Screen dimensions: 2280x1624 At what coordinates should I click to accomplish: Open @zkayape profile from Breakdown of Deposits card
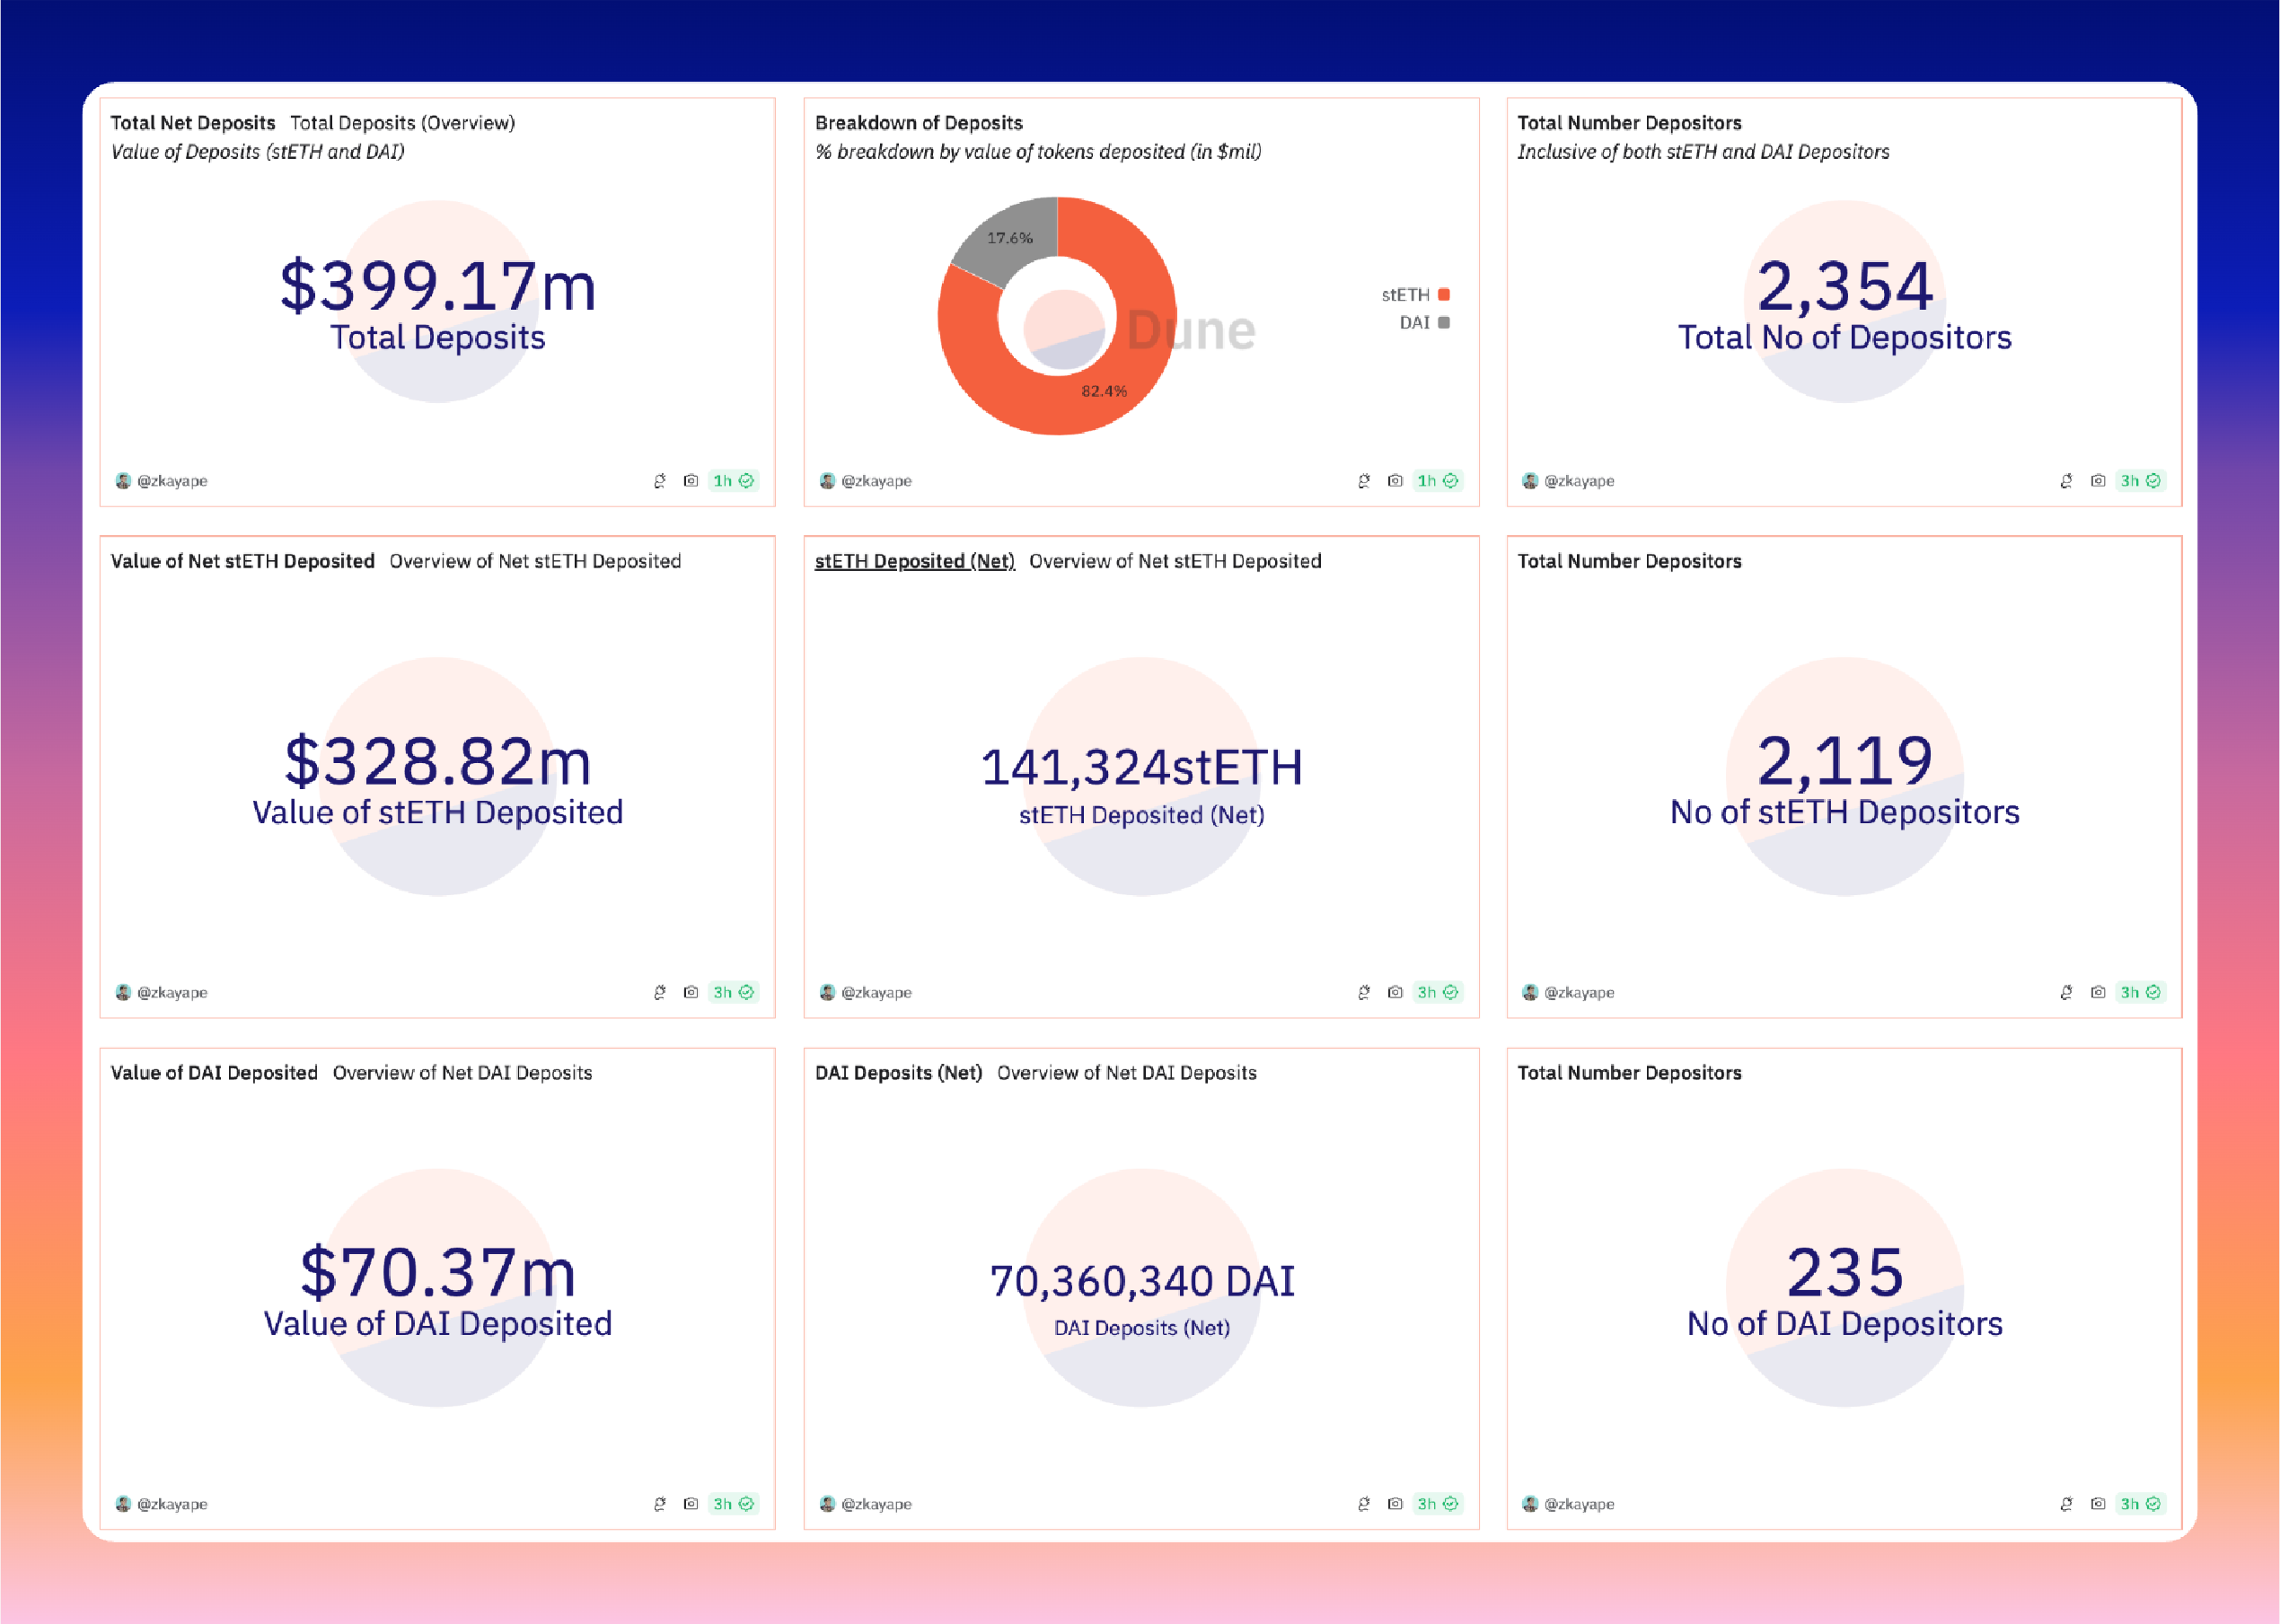tap(876, 481)
